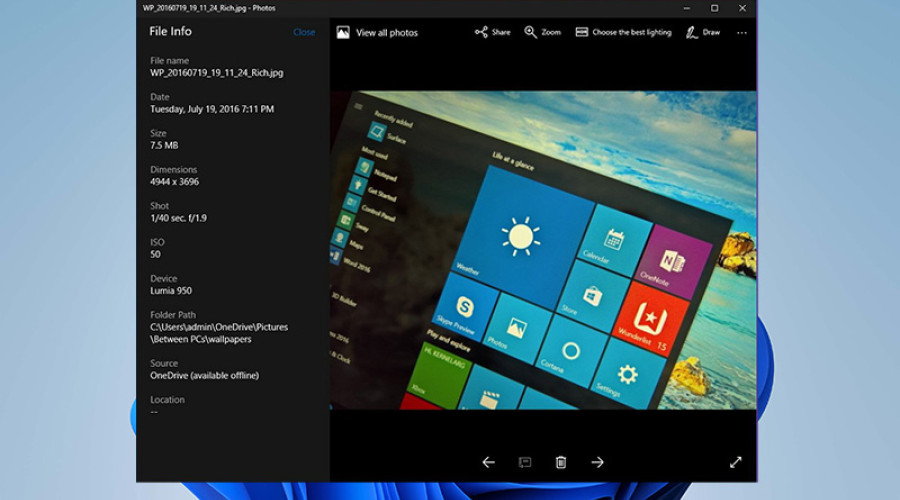Click the slideshow icon beside the trash
This screenshot has width=900, height=500.
525,462
